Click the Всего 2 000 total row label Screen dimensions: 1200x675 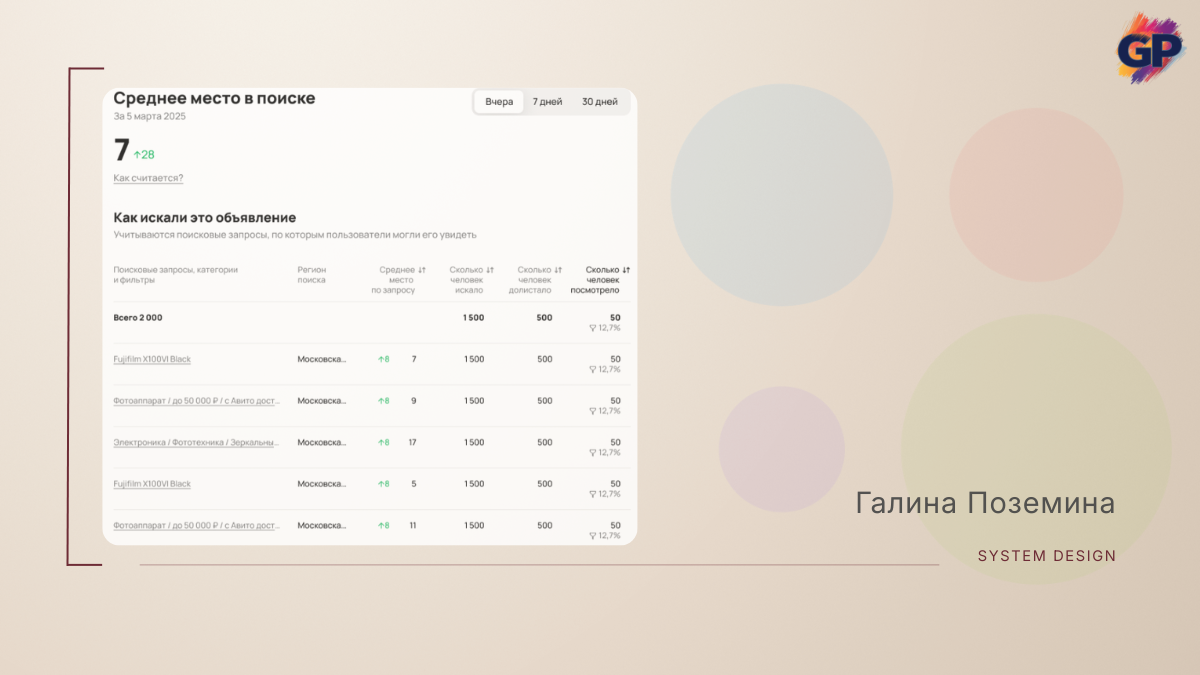(138, 318)
